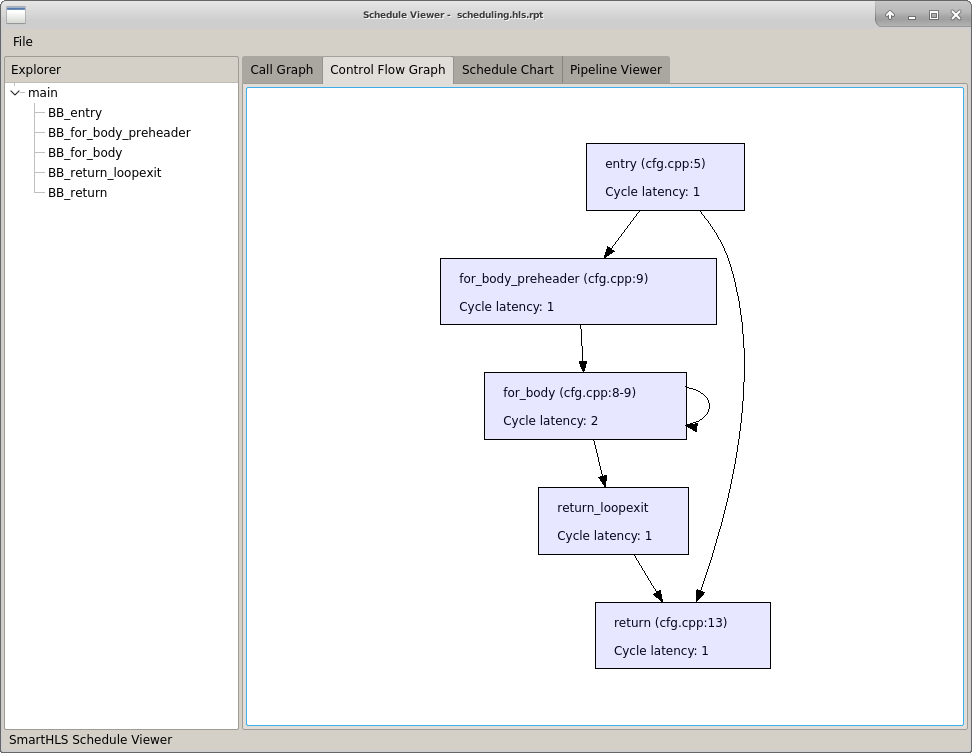
Task: Click the return_loopexit block node
Action: pyautogui.click(x=613, y=520)
